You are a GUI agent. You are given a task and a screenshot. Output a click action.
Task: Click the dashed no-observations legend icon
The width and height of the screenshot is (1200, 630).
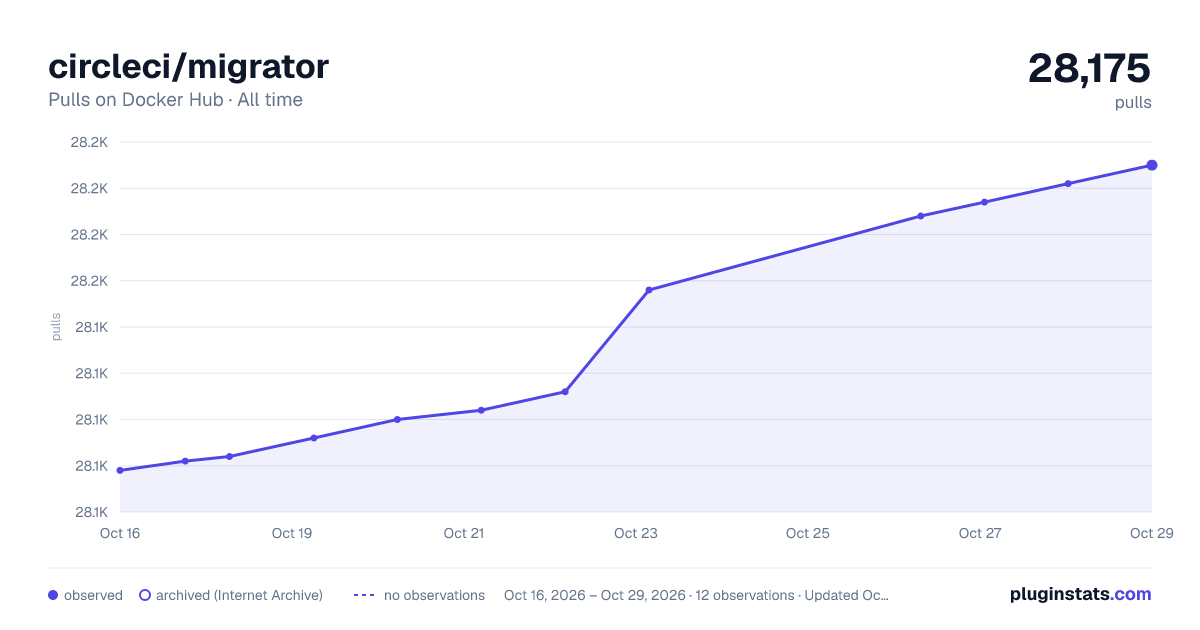click(x=364, y=595)
